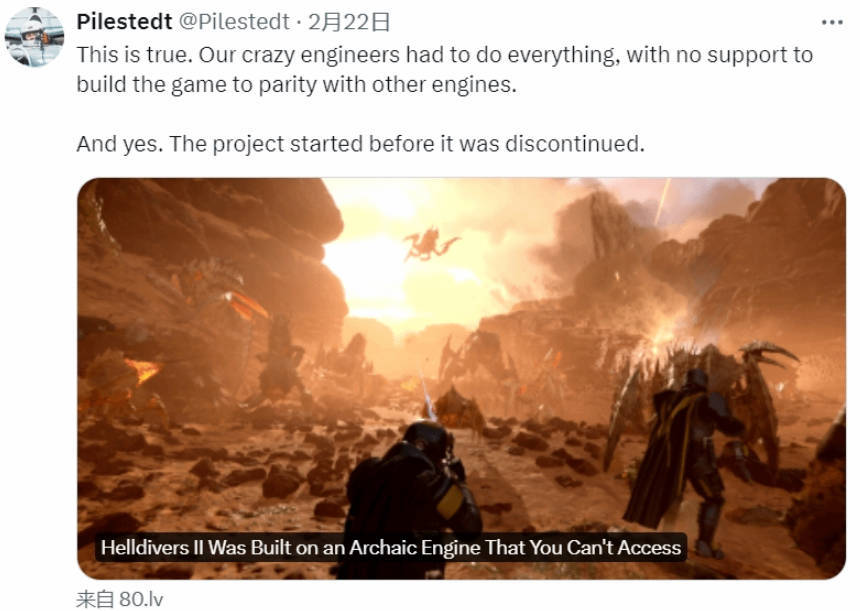Open the Helldivers II article preview image

pyautogui.click(x=461, y=378)
